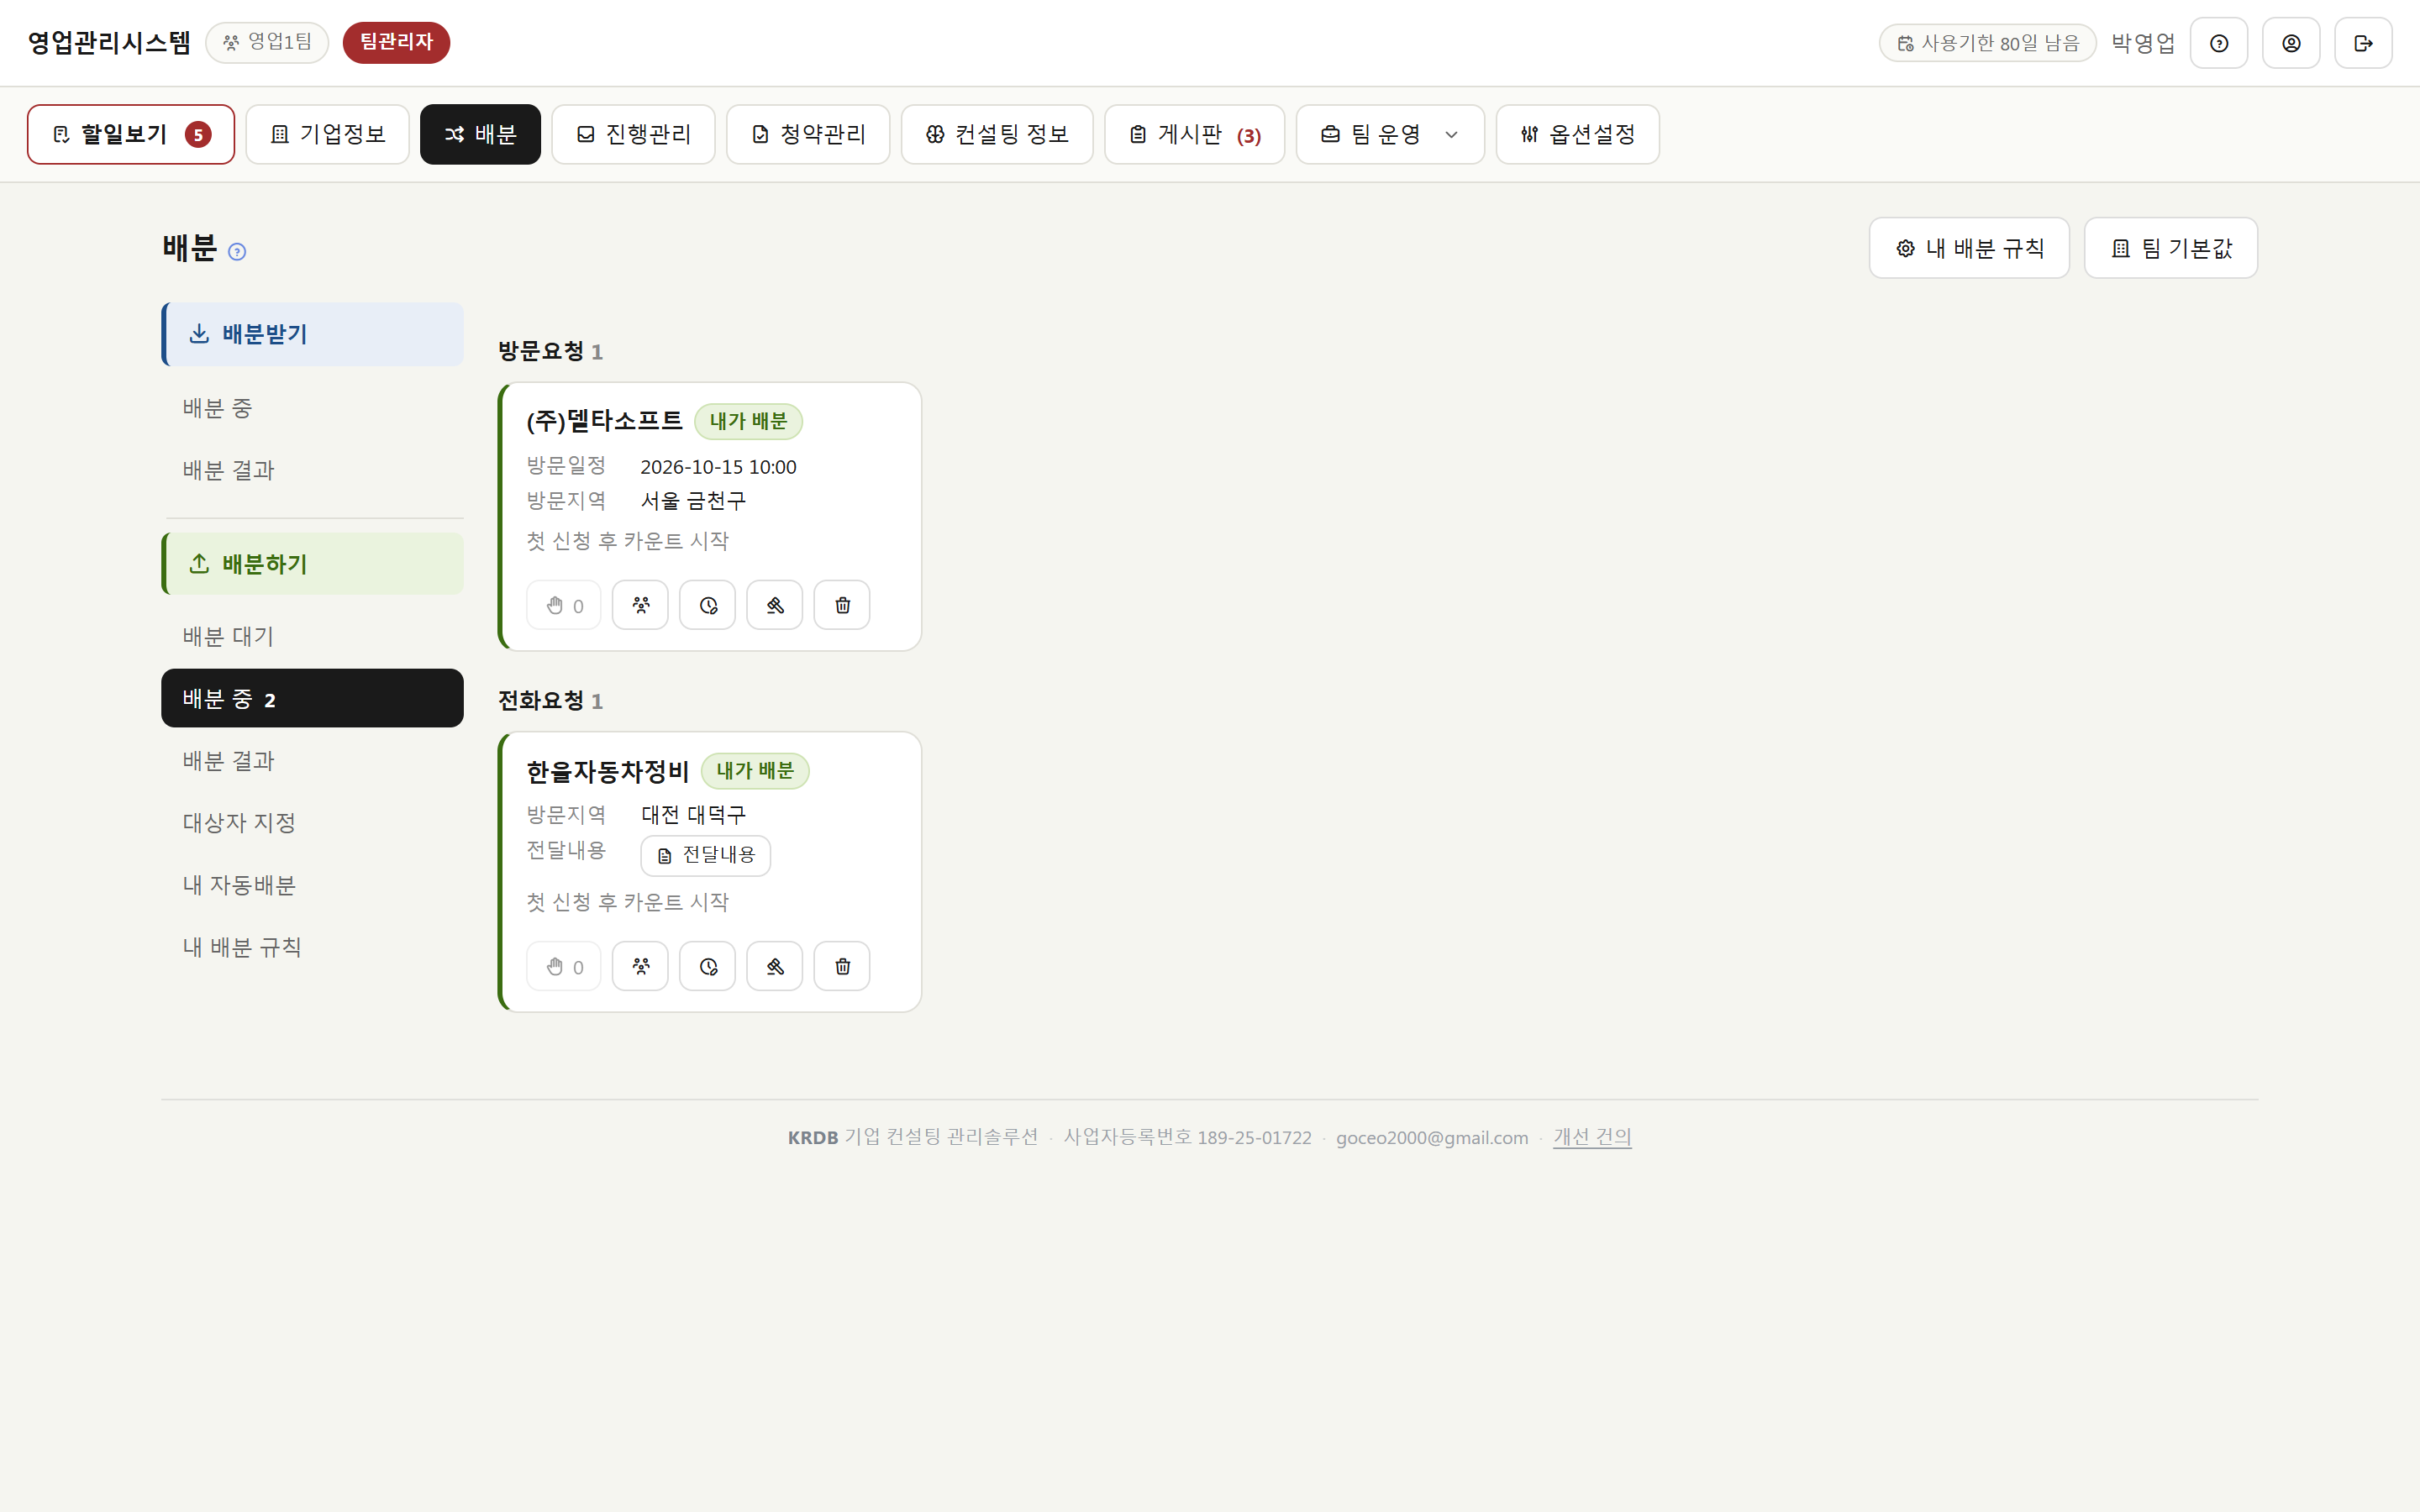Image resolution: width=2420 pixels, height=1512 pixels.
Task: Select the 배분 tab
Action: (x=480, y=134)
